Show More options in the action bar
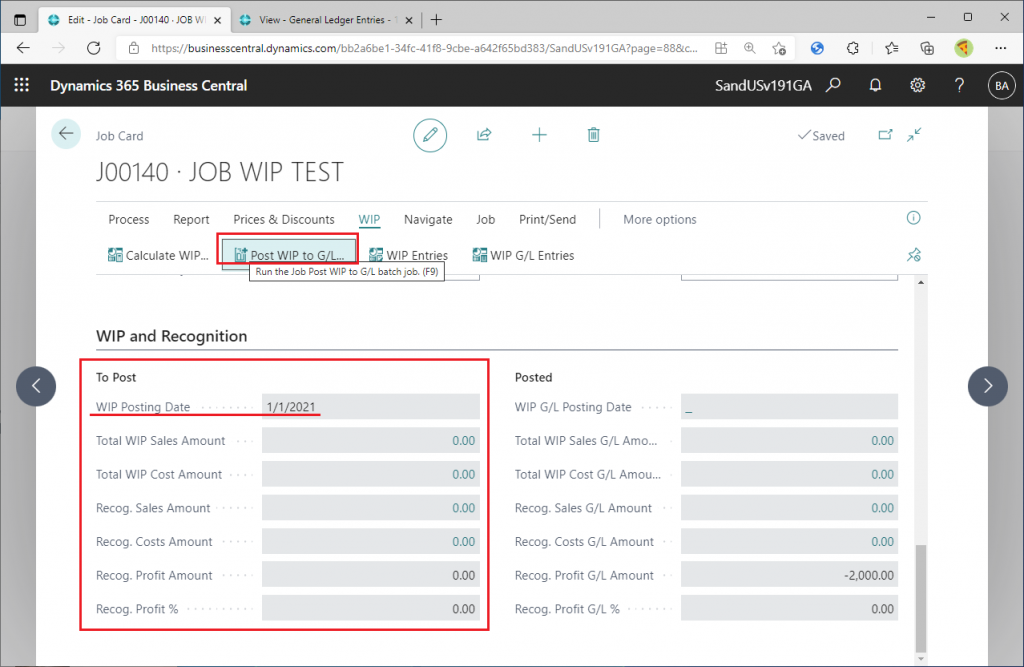Screen dimensions: 1024x667 click(660, 220)
